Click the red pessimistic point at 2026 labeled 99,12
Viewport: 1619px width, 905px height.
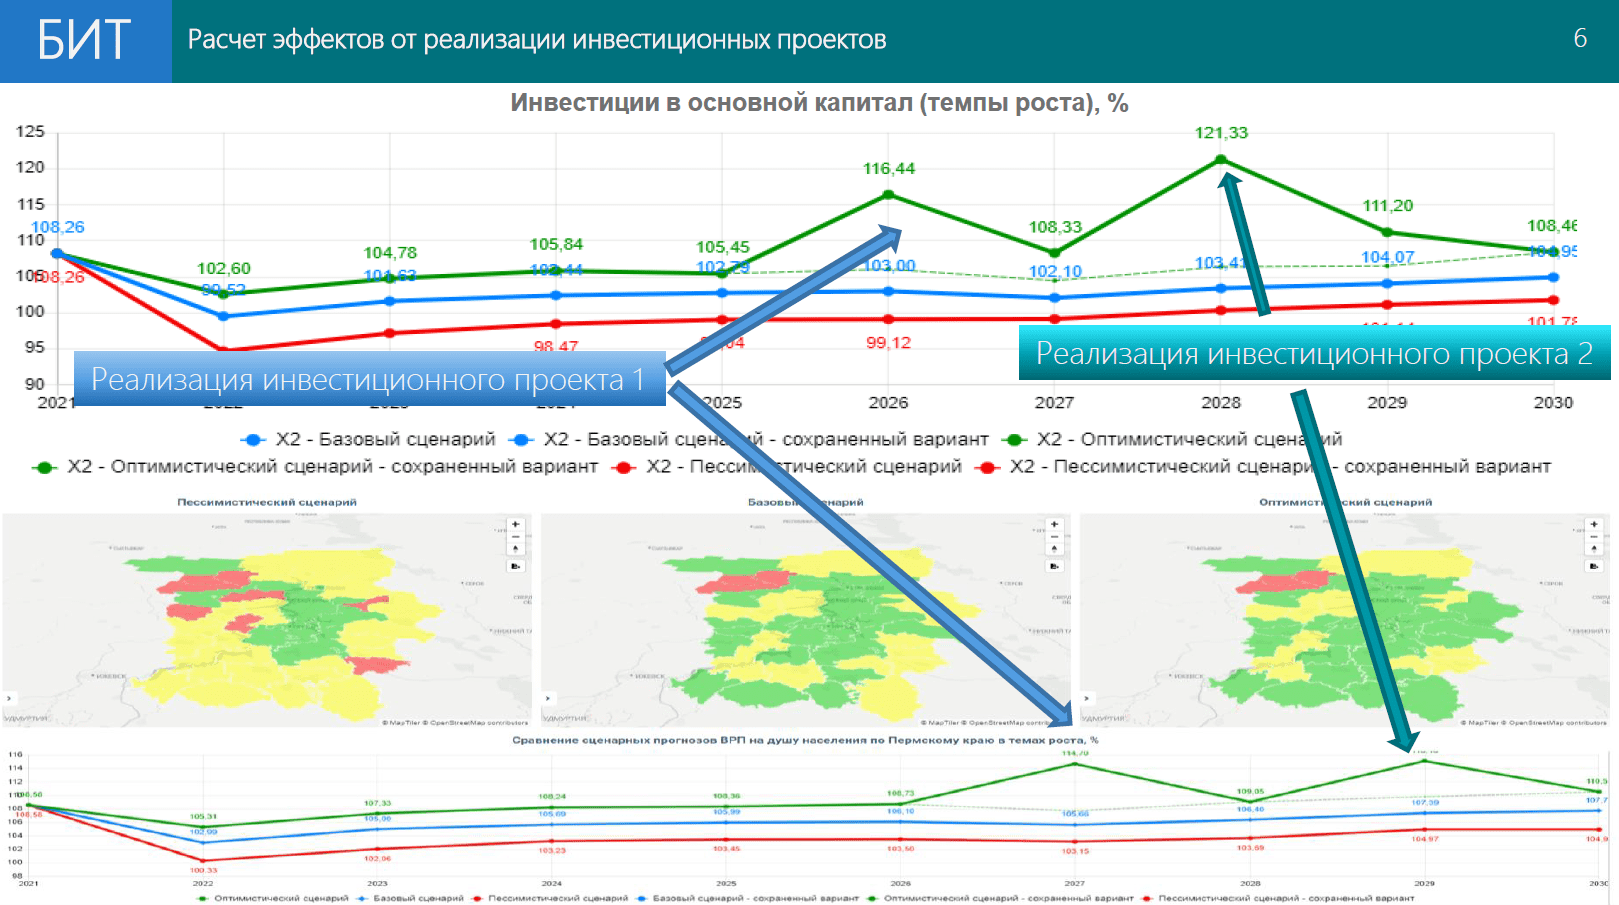(888, 319)
